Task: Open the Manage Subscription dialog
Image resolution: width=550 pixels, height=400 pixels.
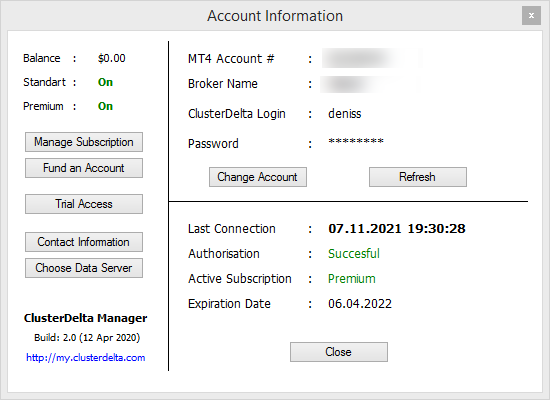Action: tap(84, 142)
